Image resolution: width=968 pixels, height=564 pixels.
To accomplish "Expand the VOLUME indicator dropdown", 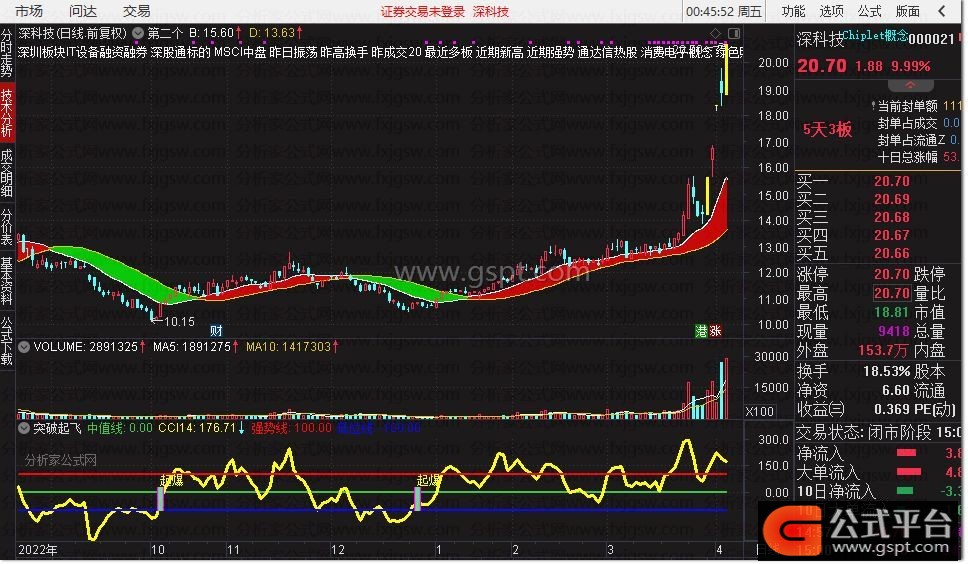I will (x=23, y=347).
